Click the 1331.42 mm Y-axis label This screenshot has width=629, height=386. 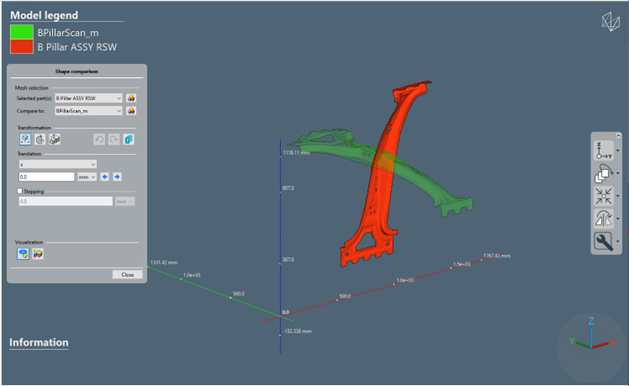164,262
